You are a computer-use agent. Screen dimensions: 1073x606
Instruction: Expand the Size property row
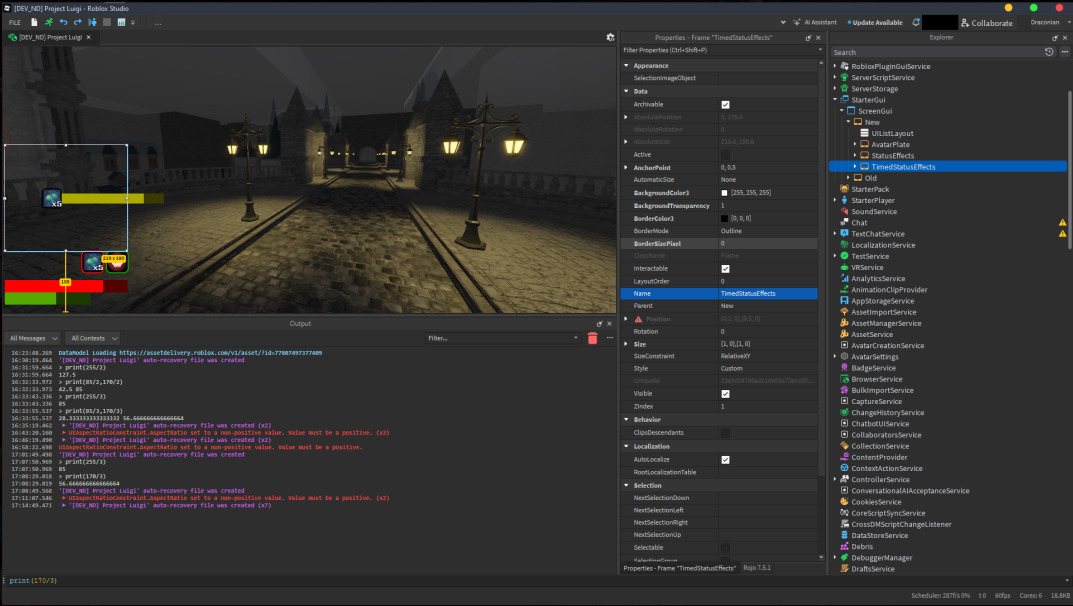click(625, 343)
